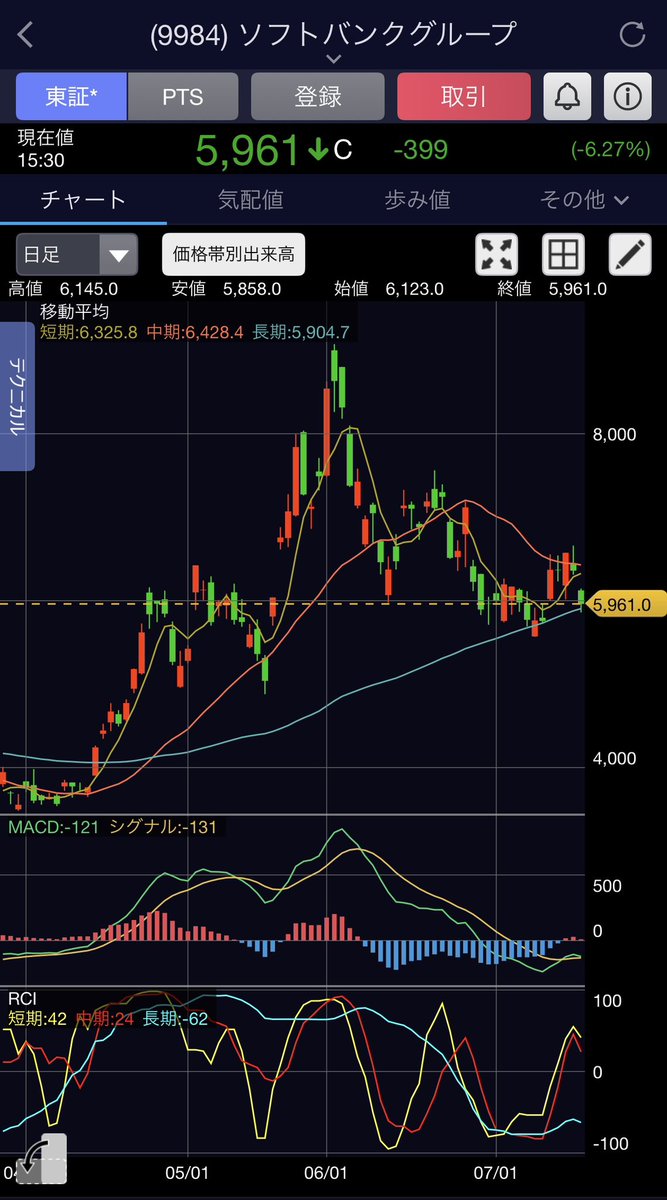Viewport: 667px width, 1200px height.
Task: Tap the RCI 短期:42 value
Action: coord(39,1020)
